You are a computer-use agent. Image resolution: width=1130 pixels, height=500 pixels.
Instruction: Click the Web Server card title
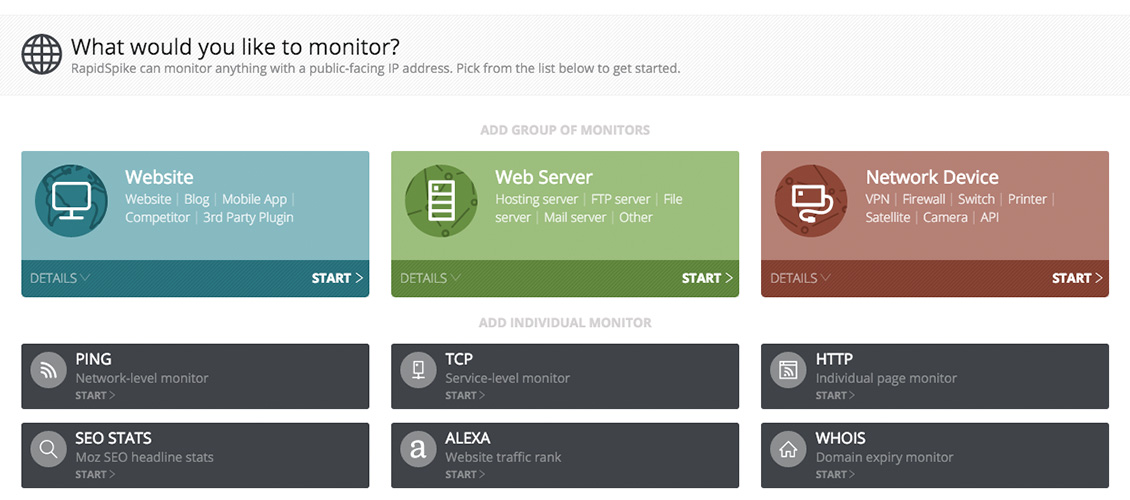tap(544, 177)
